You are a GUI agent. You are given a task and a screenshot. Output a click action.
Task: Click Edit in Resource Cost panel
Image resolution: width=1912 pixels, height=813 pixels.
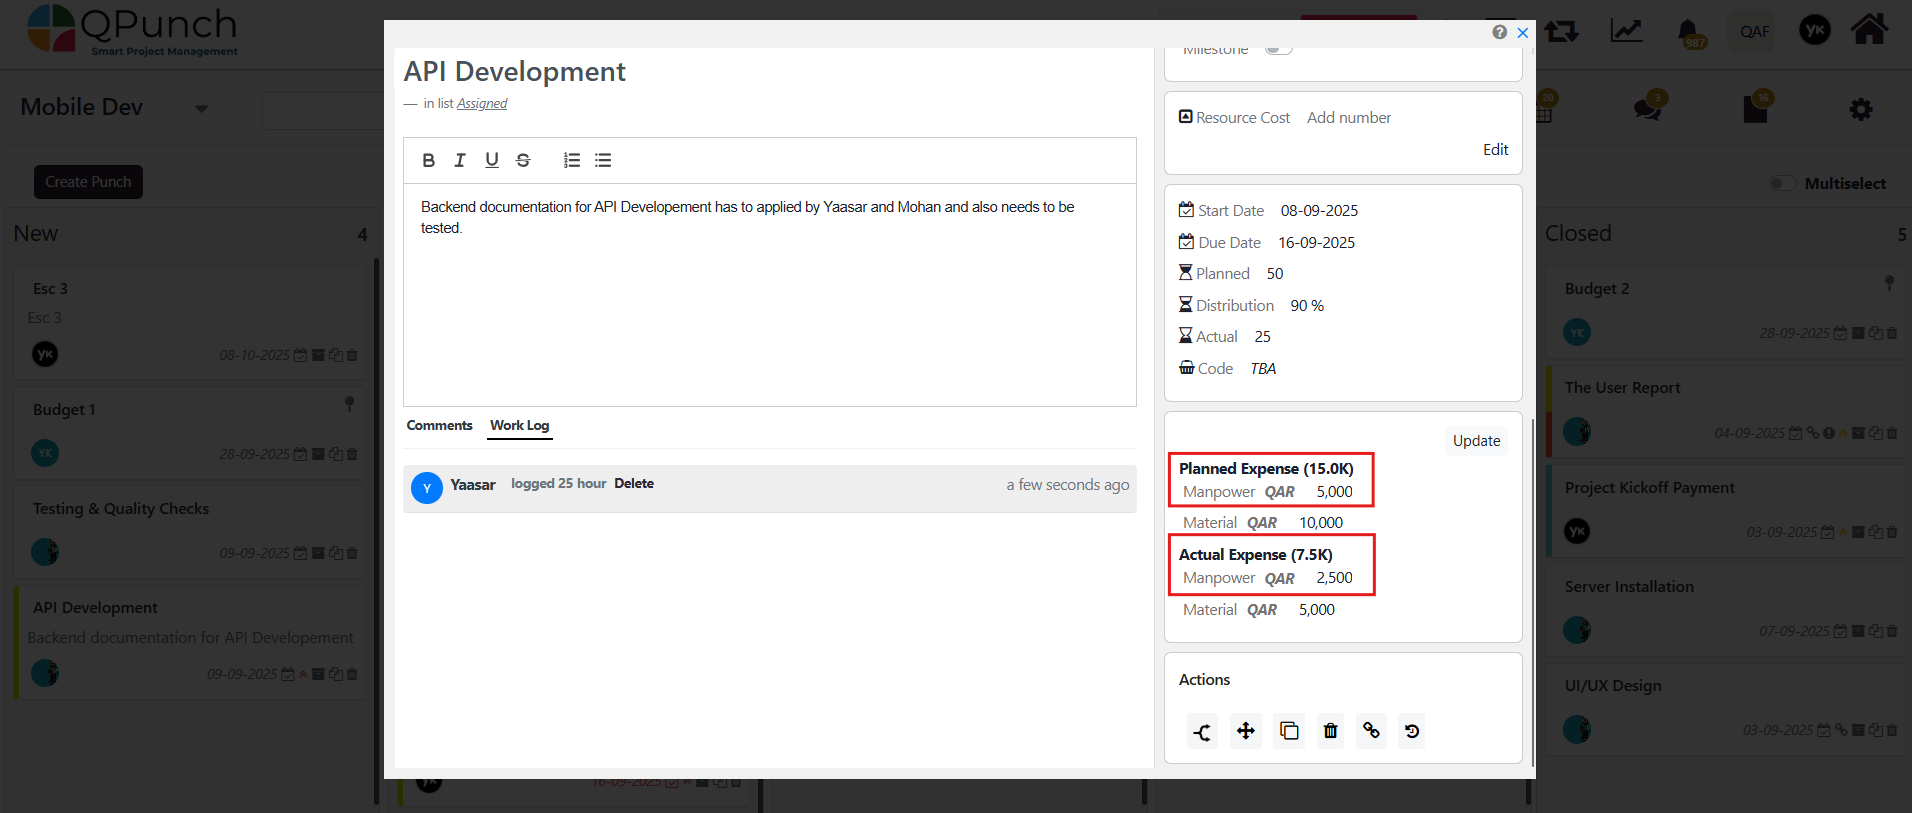pyautogui.click(x=1495, y=149)
